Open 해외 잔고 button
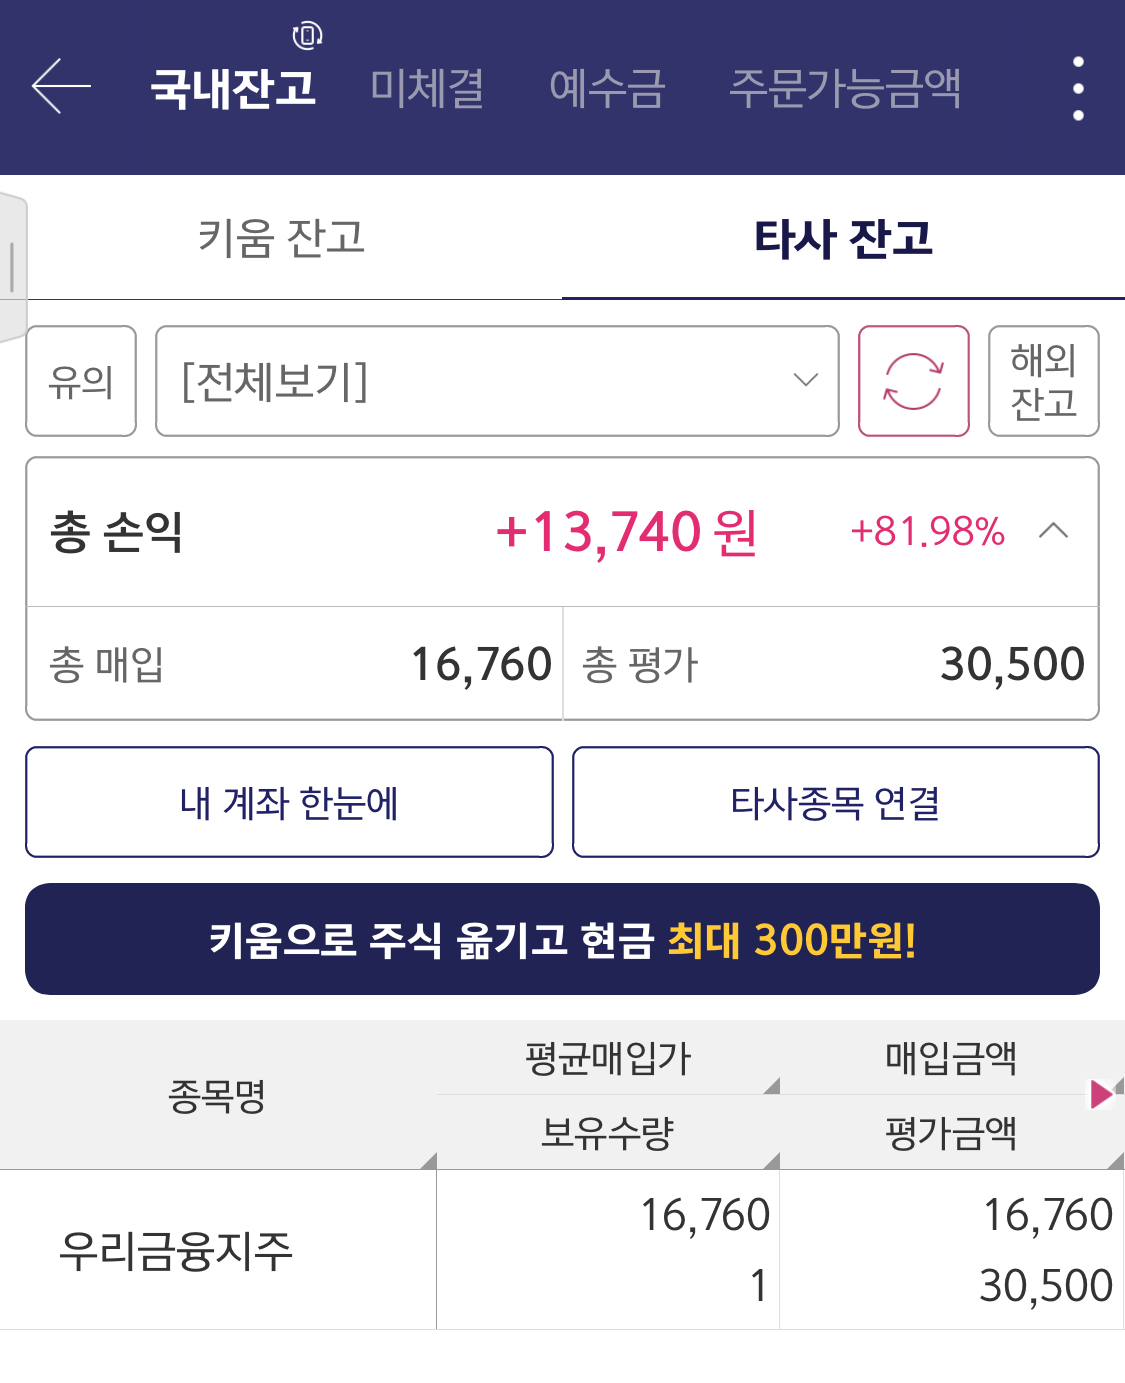Viewport: 1125px width, 1383px height. pos(1043,381)
